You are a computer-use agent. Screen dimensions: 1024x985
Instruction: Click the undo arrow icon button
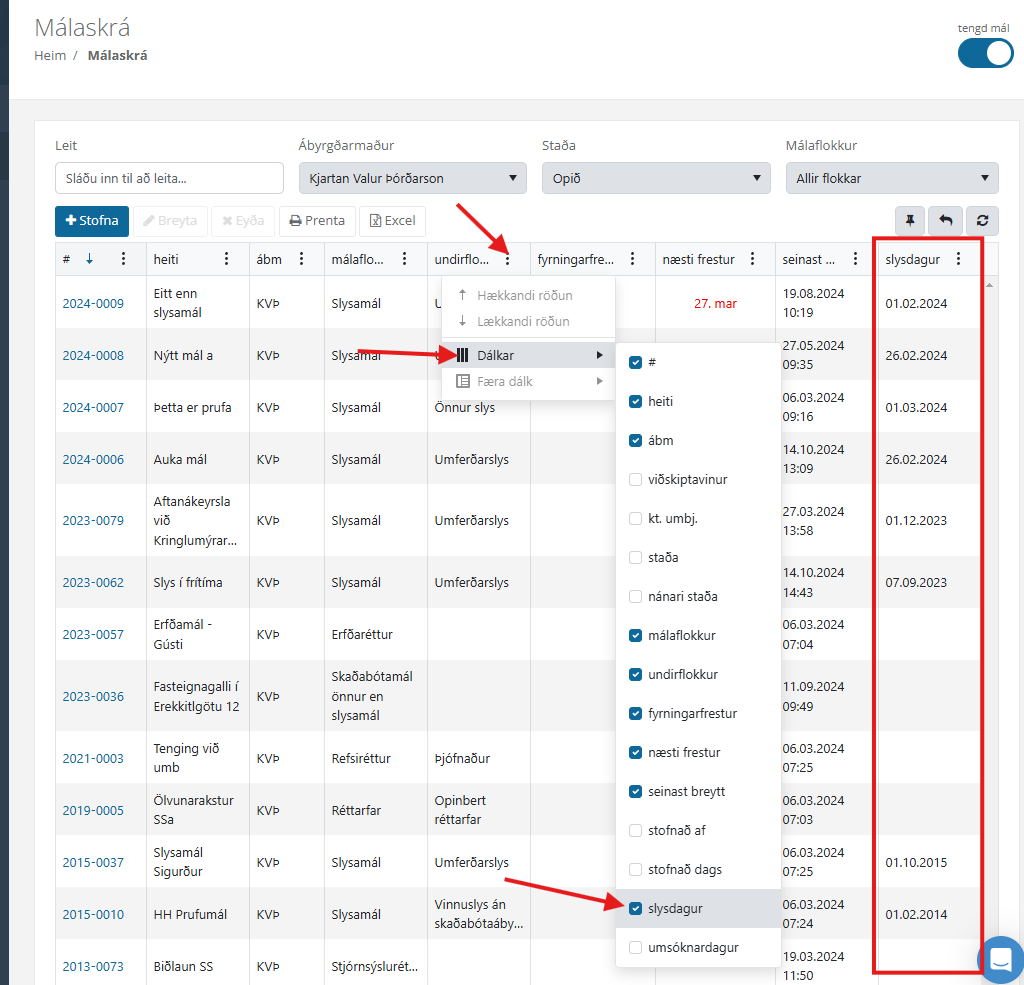click(946, 221)
